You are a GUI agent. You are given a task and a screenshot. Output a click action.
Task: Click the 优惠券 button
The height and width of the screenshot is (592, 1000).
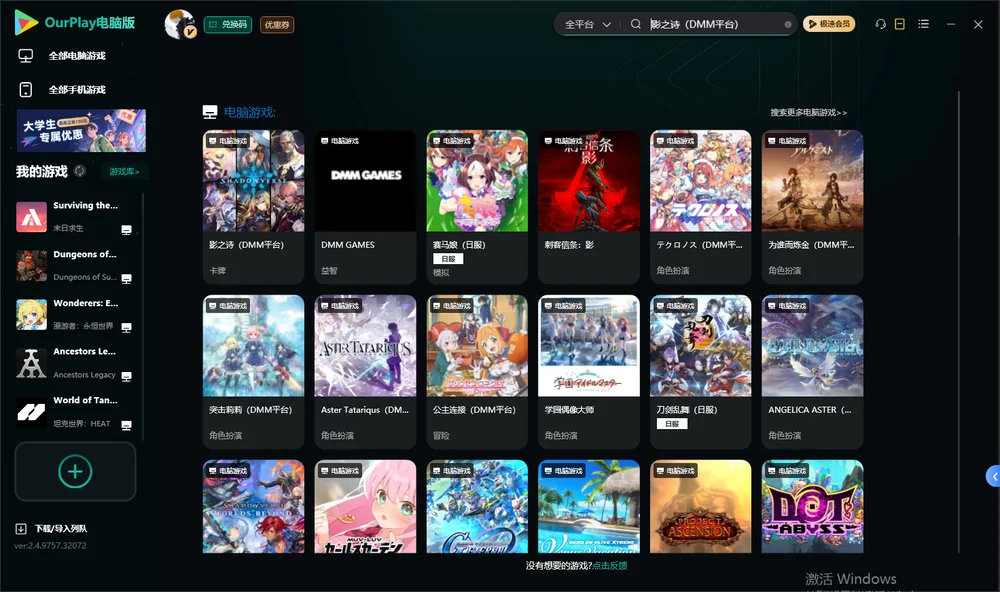pyautogui.click(x=277, y=25)
